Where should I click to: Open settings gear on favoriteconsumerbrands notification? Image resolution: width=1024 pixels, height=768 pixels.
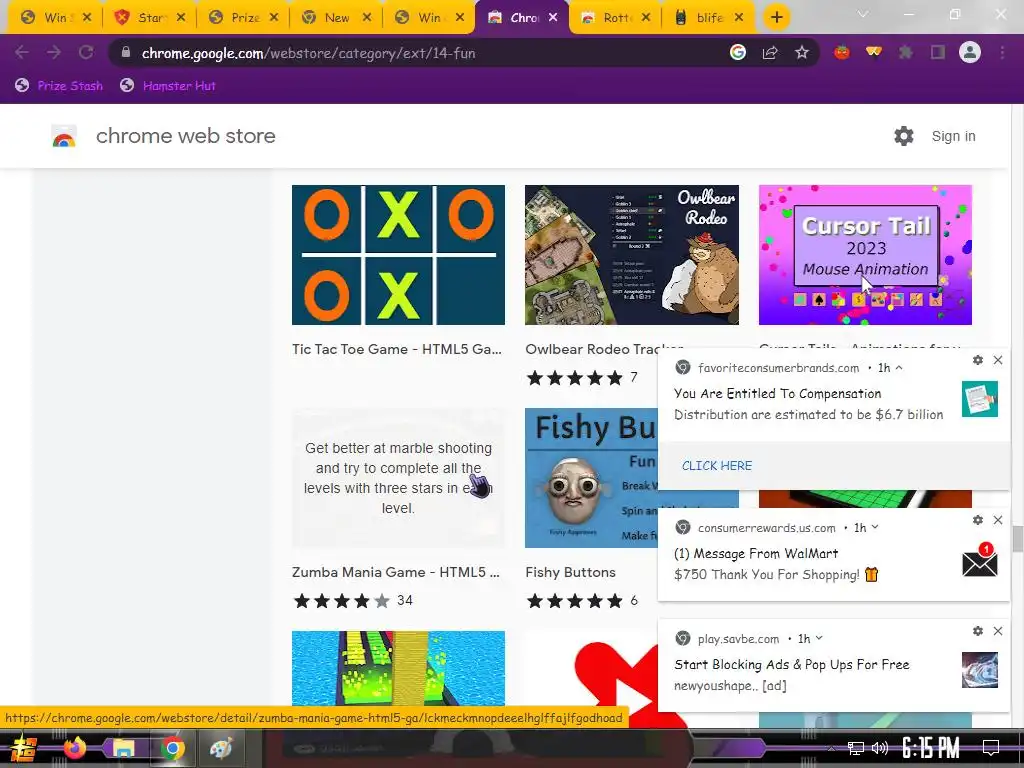click(978, 360)
